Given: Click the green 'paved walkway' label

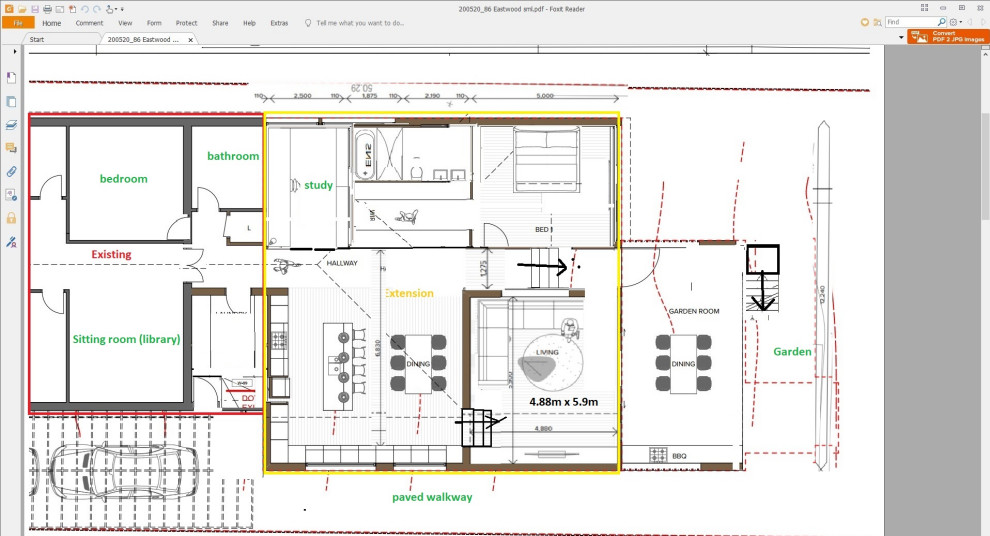Looking at the screenshot, I should coord(432,497).
